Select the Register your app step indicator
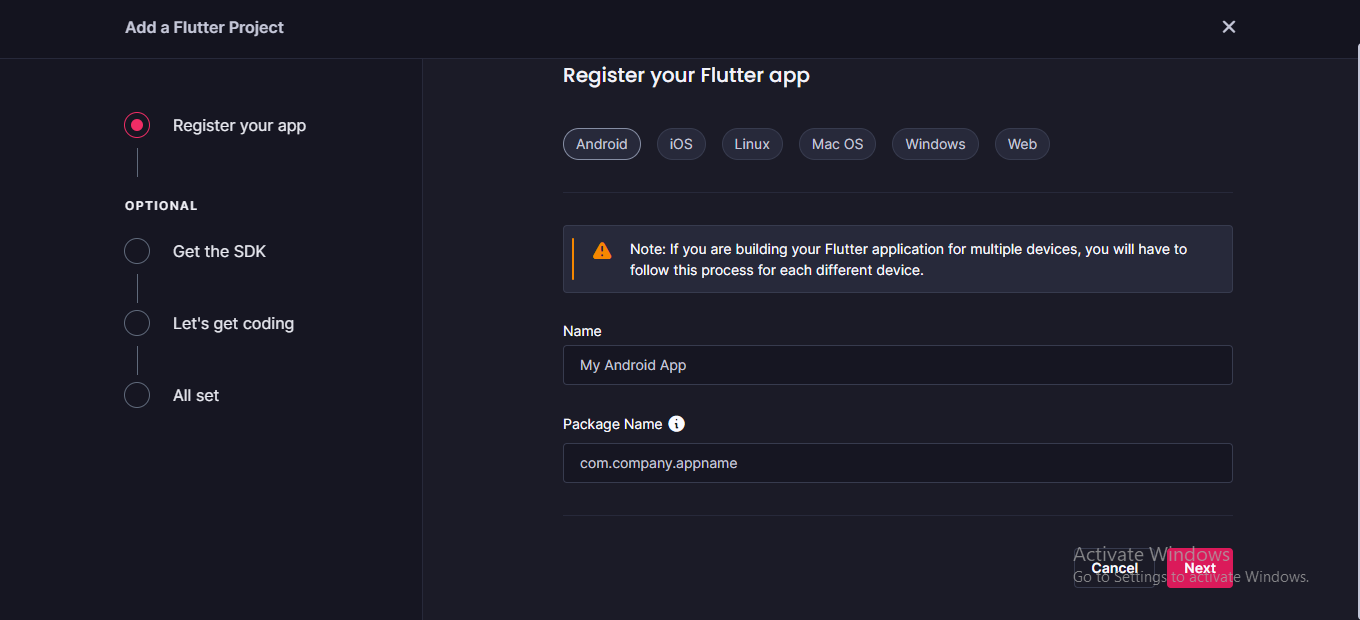 click(137, 125)
